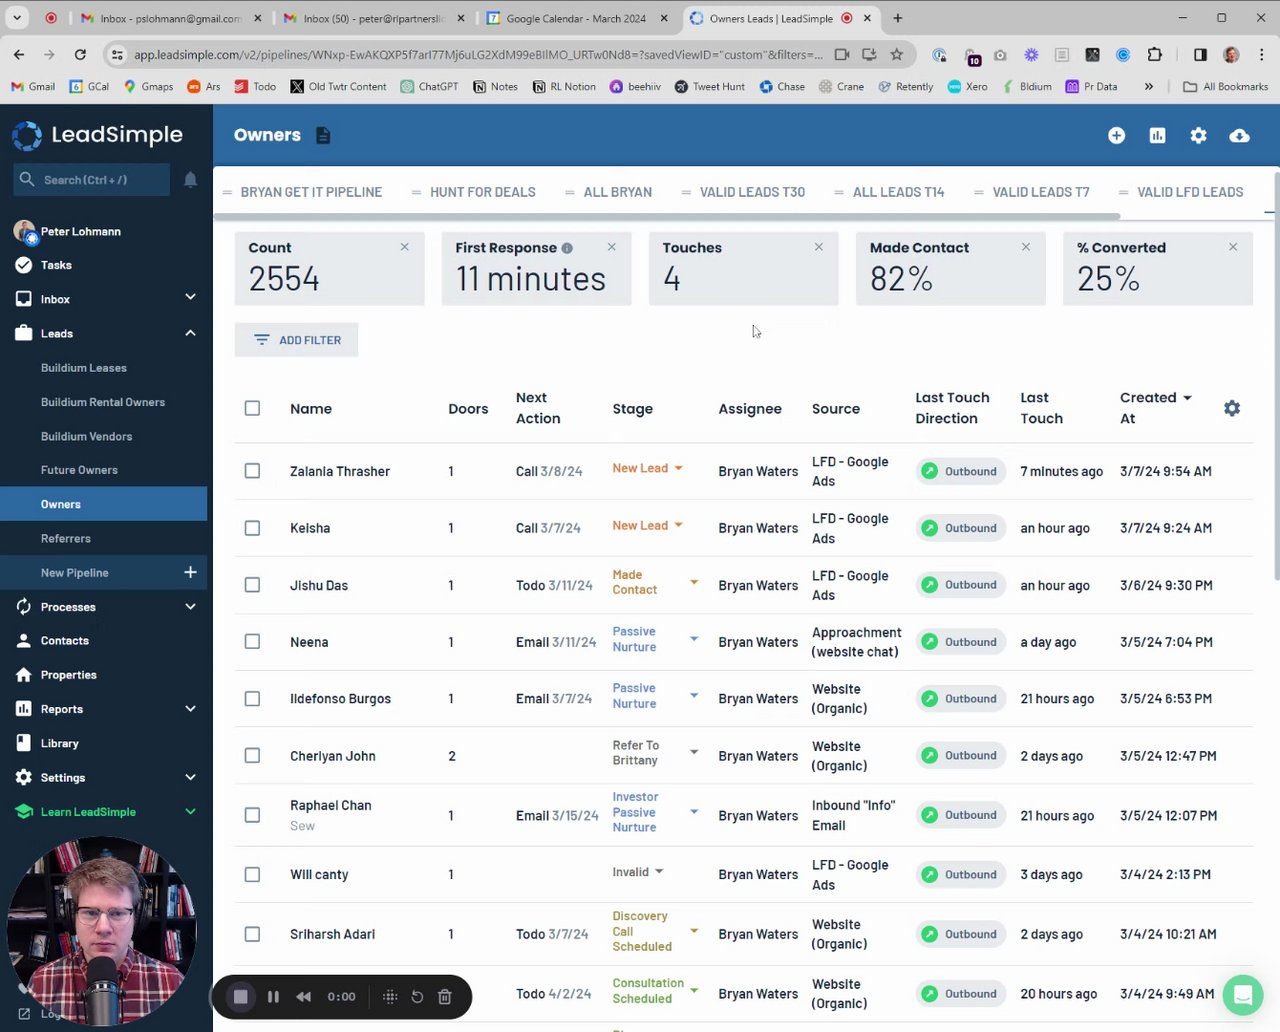Open pipeline settings gear in header
The width and height of the screenshot is (1280, 1032).
1198,135
